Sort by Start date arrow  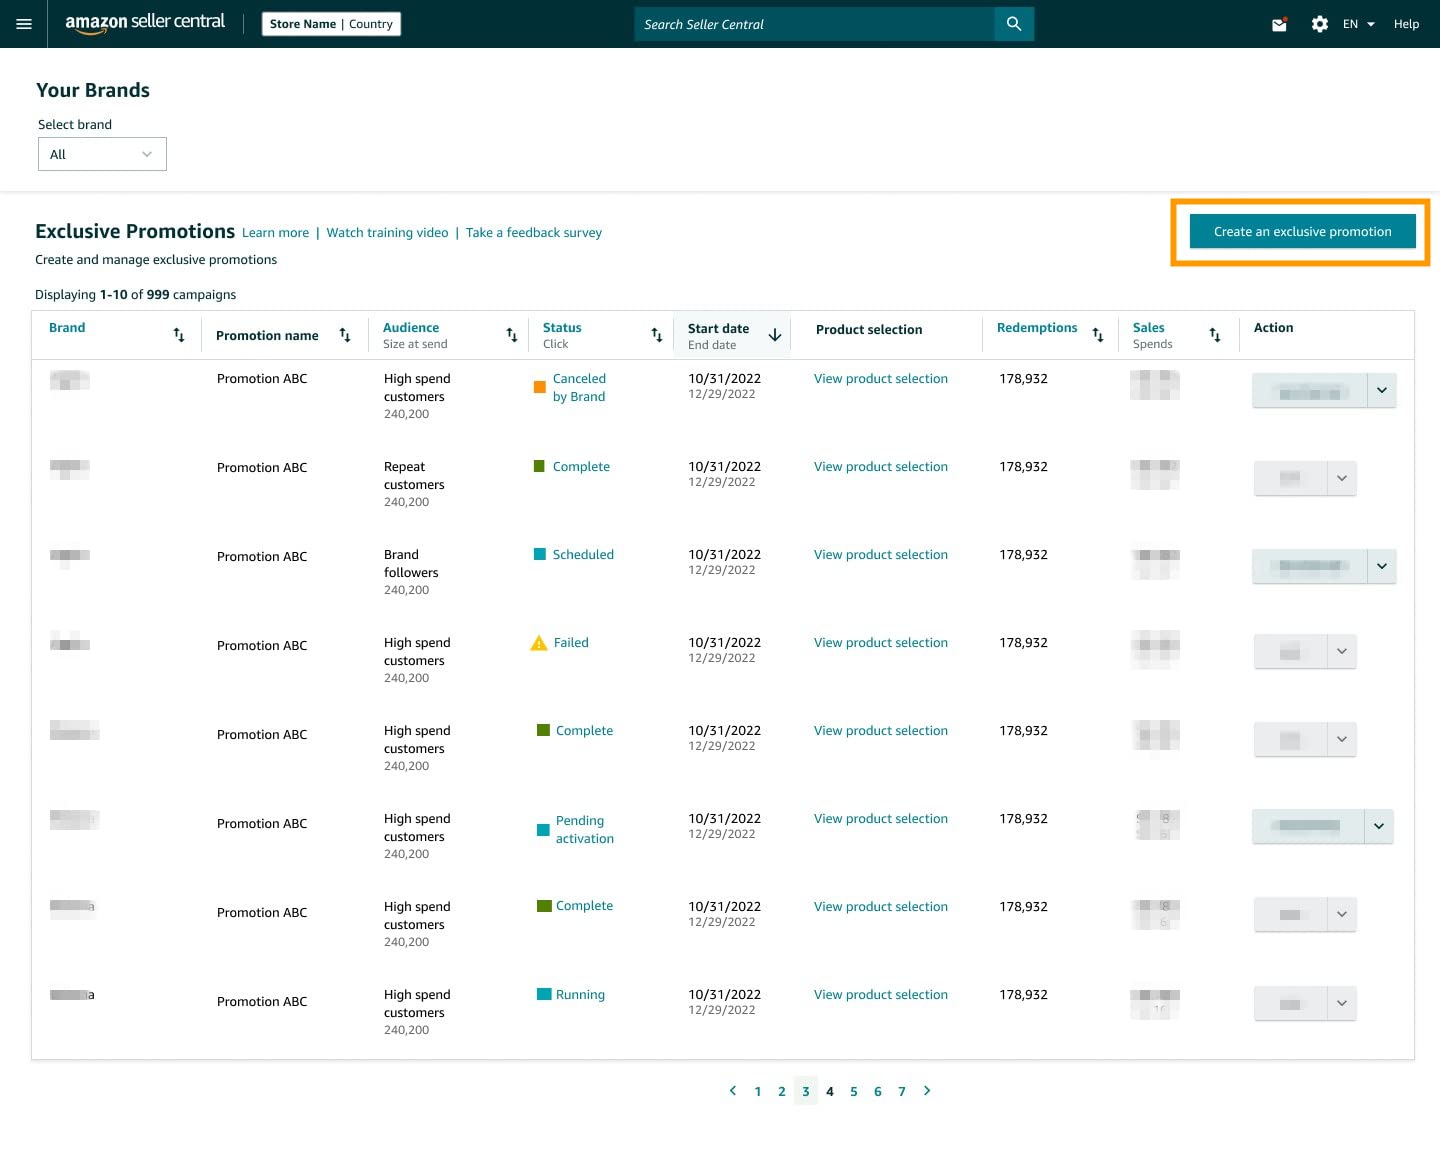pyautogui.click(x=774, y=335)
